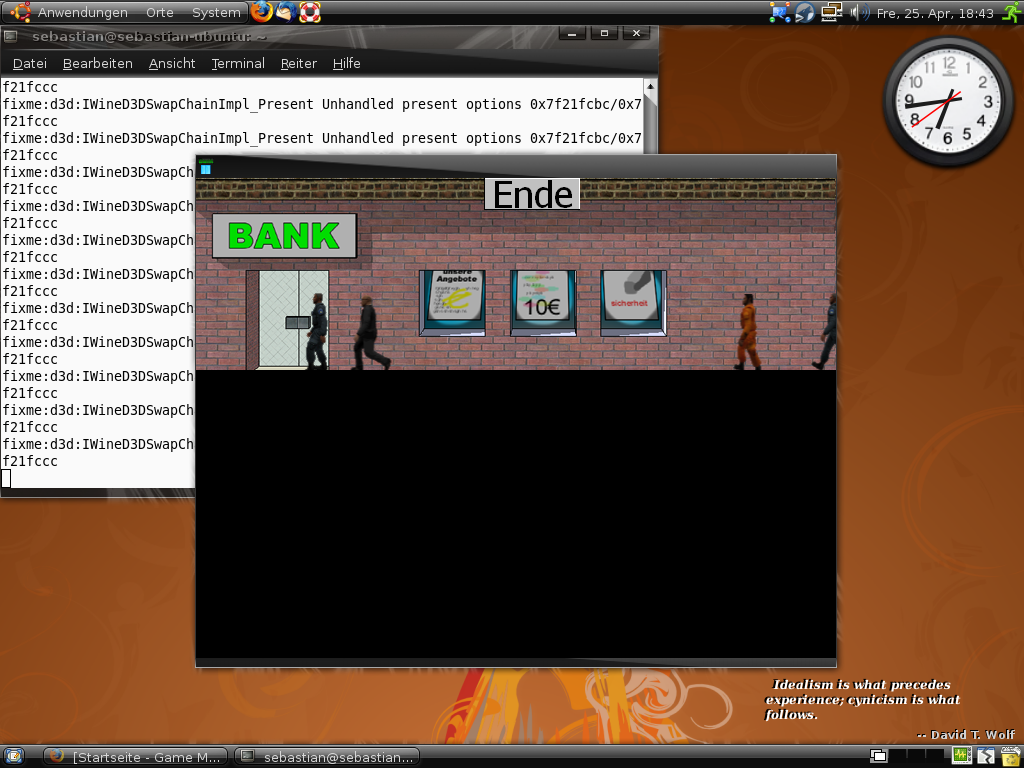
Task: Click the terminal scrollbar up arrow
Action: (650, 86)
